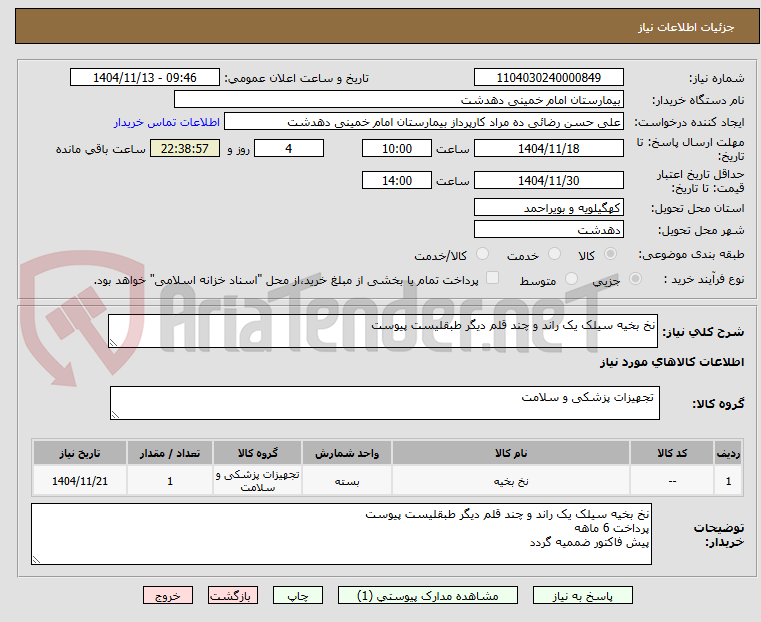Image resolution: width=761 pixels, height=622 pixels.
Task: Click the شرح کلی نیاز text area
Action: pos(383,331)
